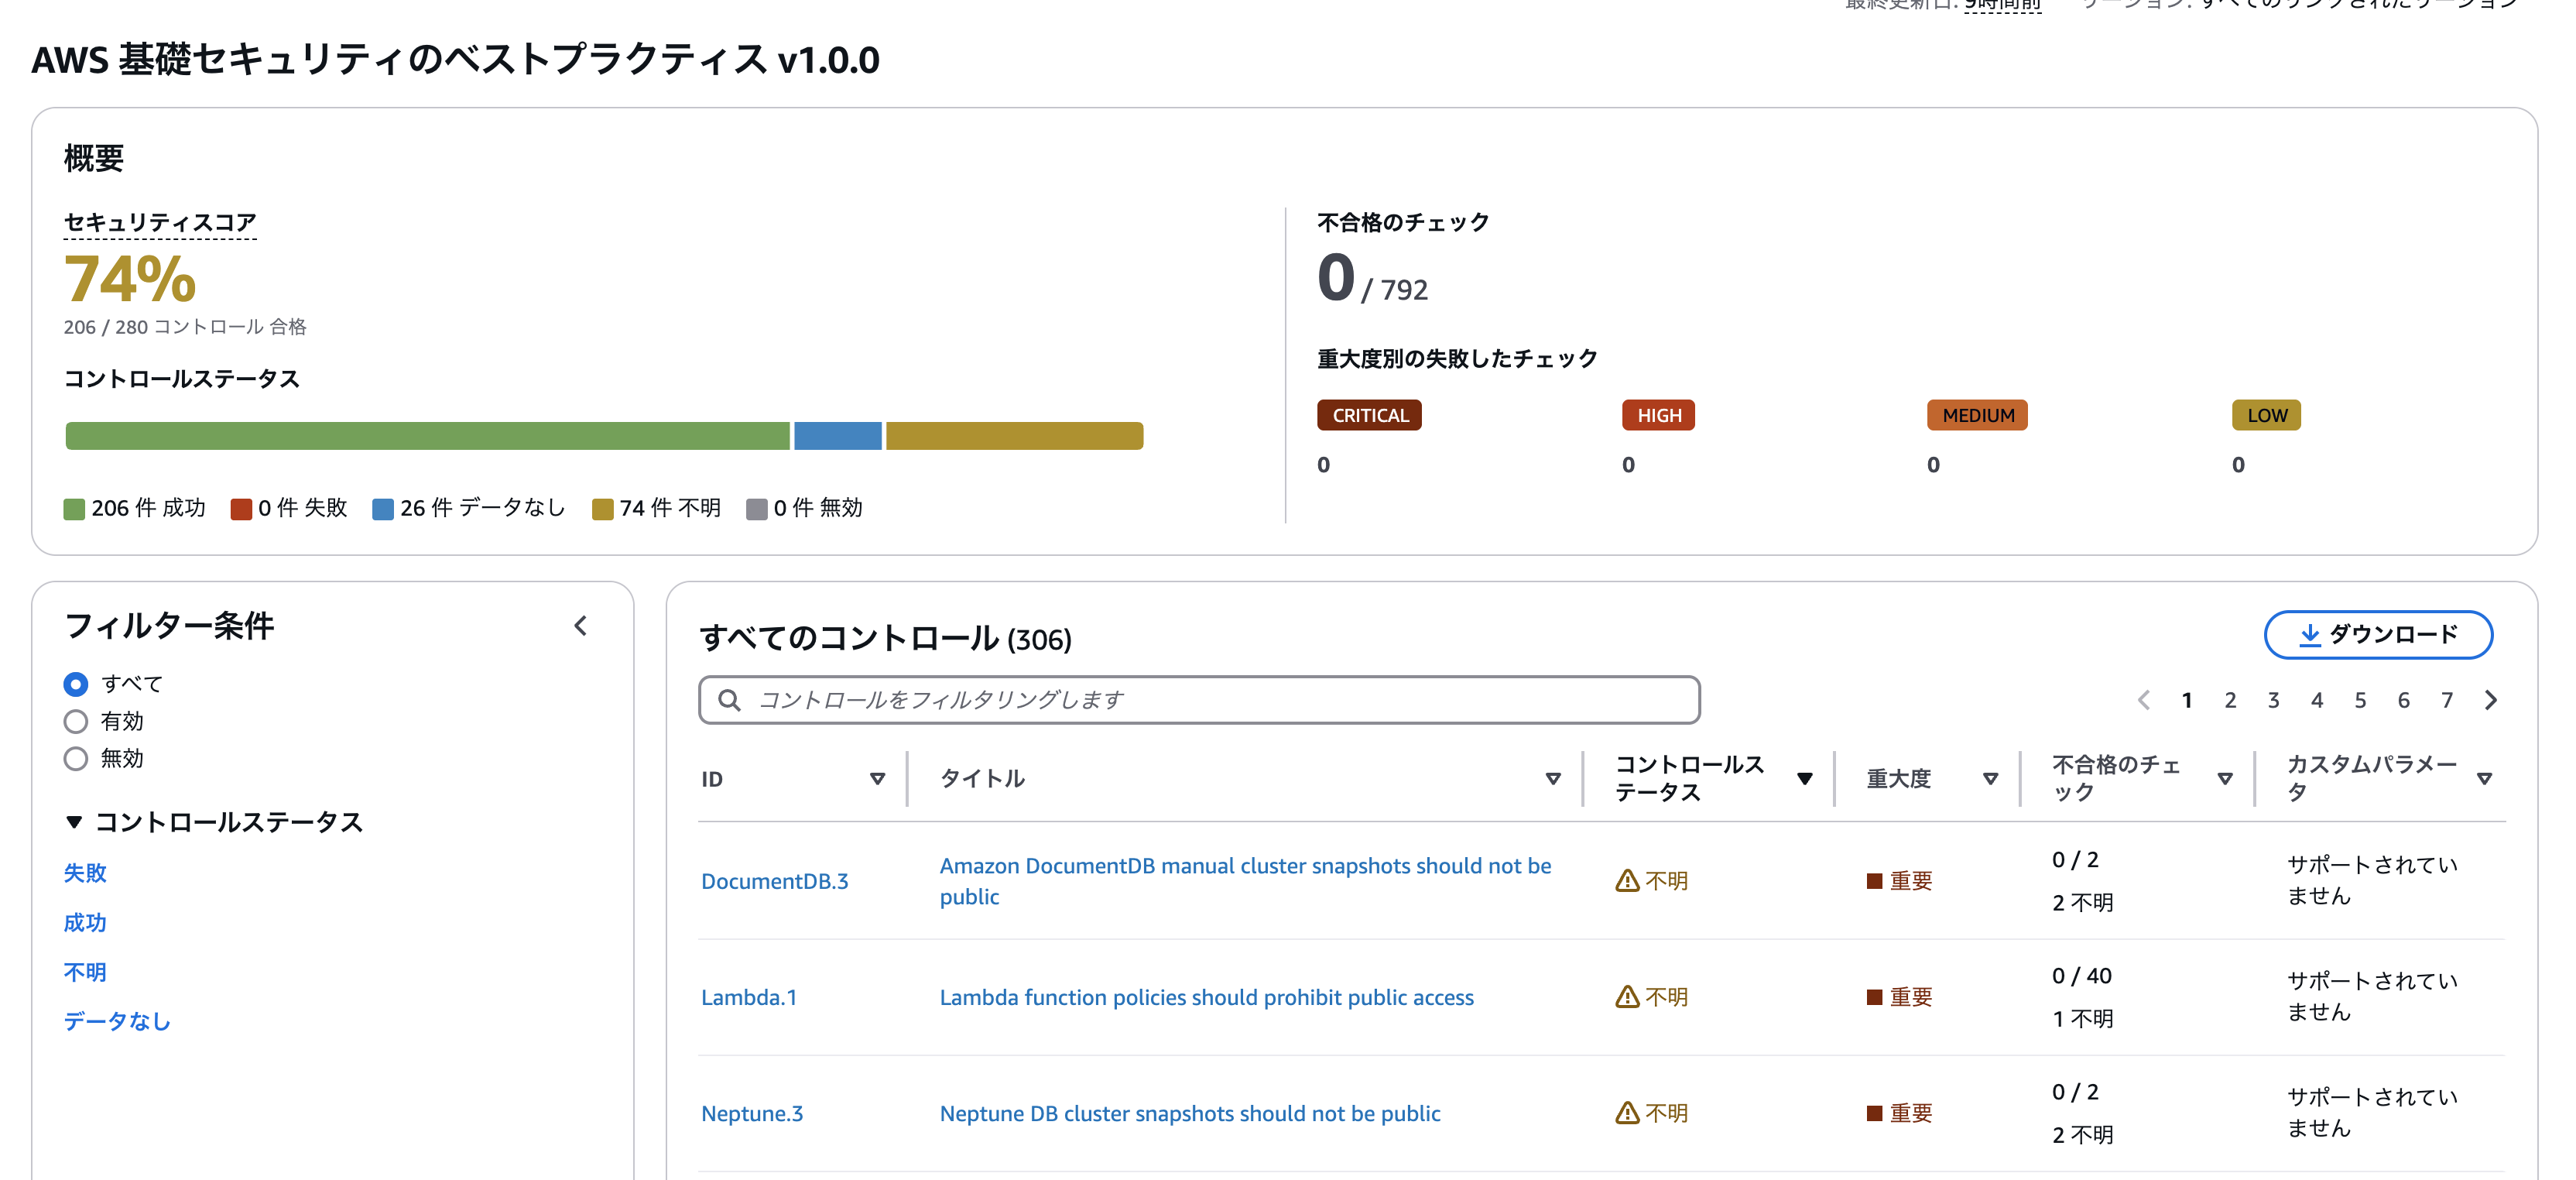
Task: Click the 206 件 成功 legend swatch
Action: tap(74, 509)
